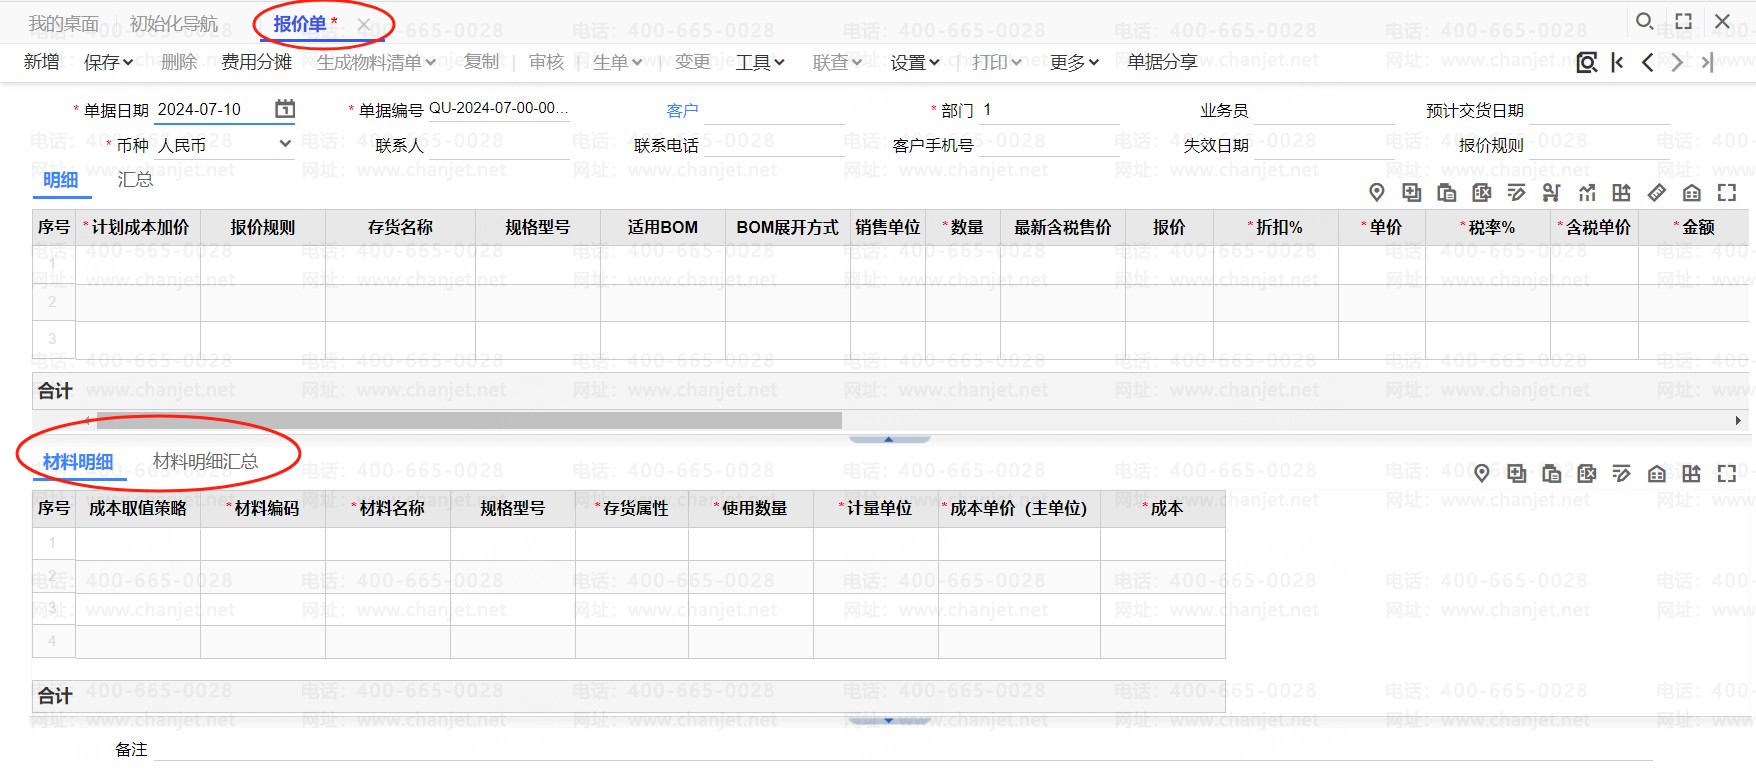Click the search magnifier icon at top right
This screenshot has width=1756, height=777.
(1644, 21)
